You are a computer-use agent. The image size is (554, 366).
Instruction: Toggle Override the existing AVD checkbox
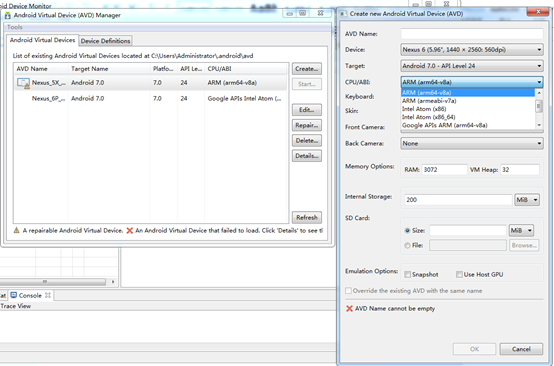click(348, 290)
